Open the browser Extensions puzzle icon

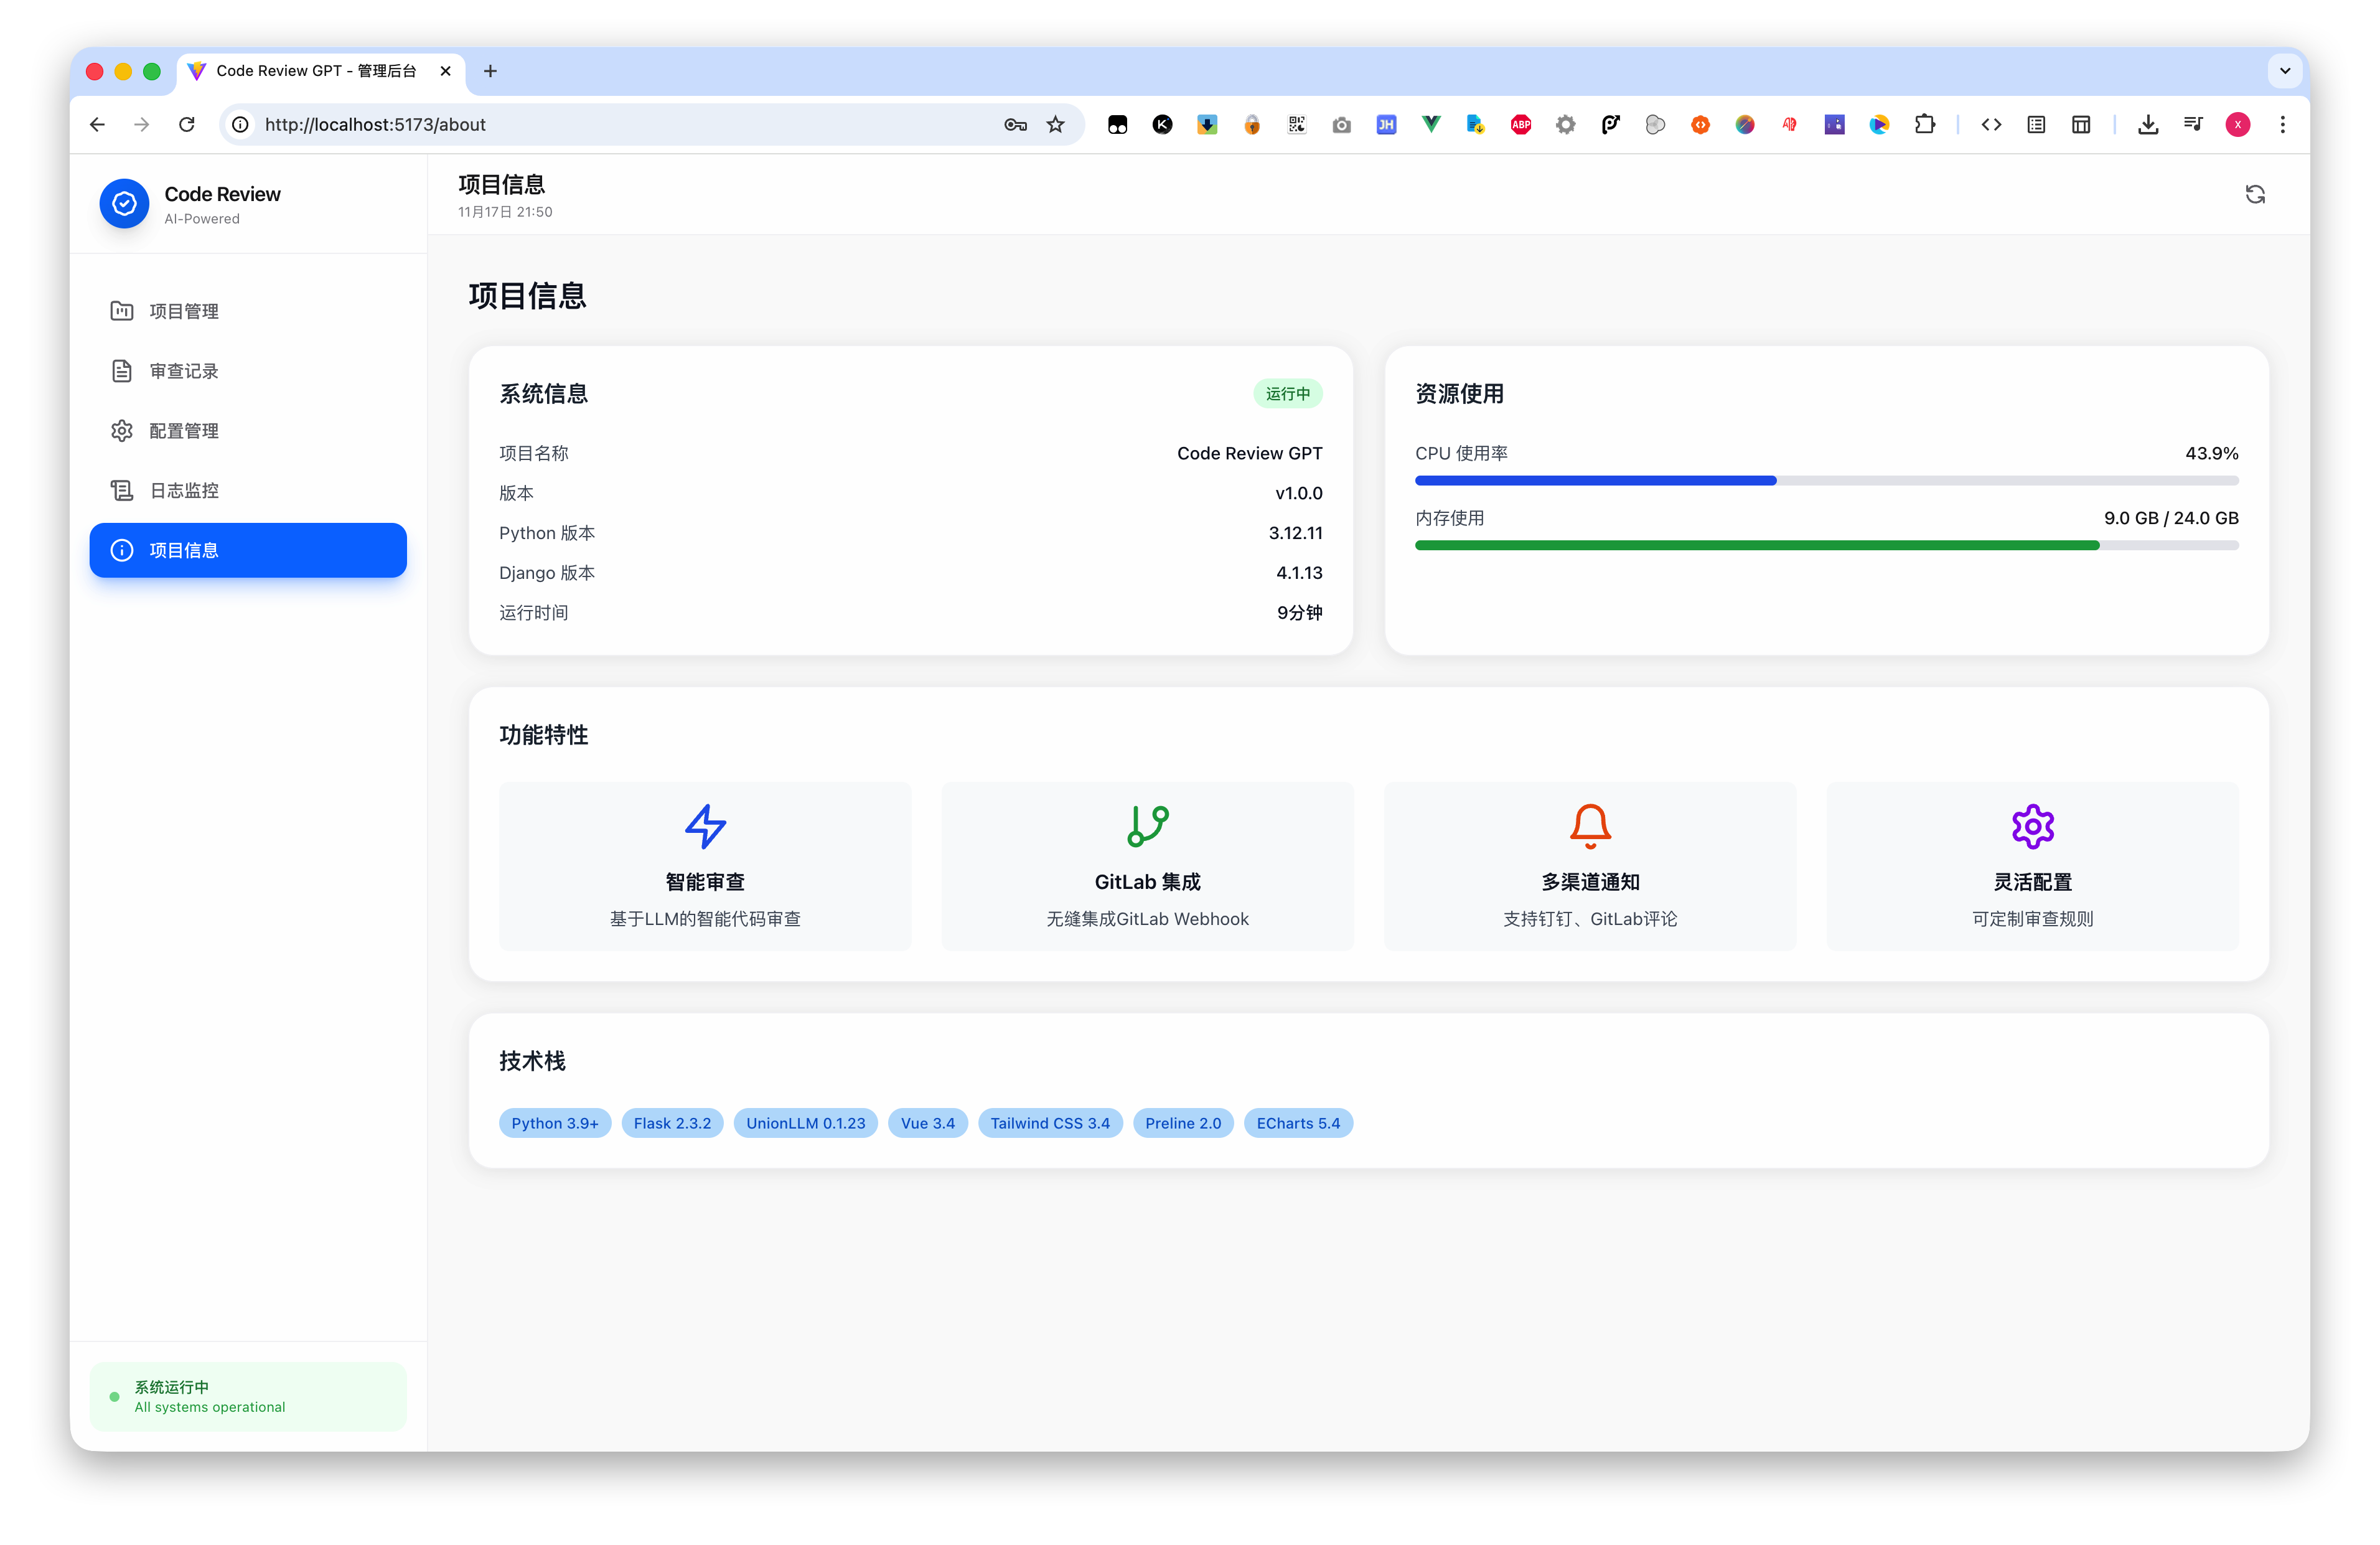(x=1924, y=125)
